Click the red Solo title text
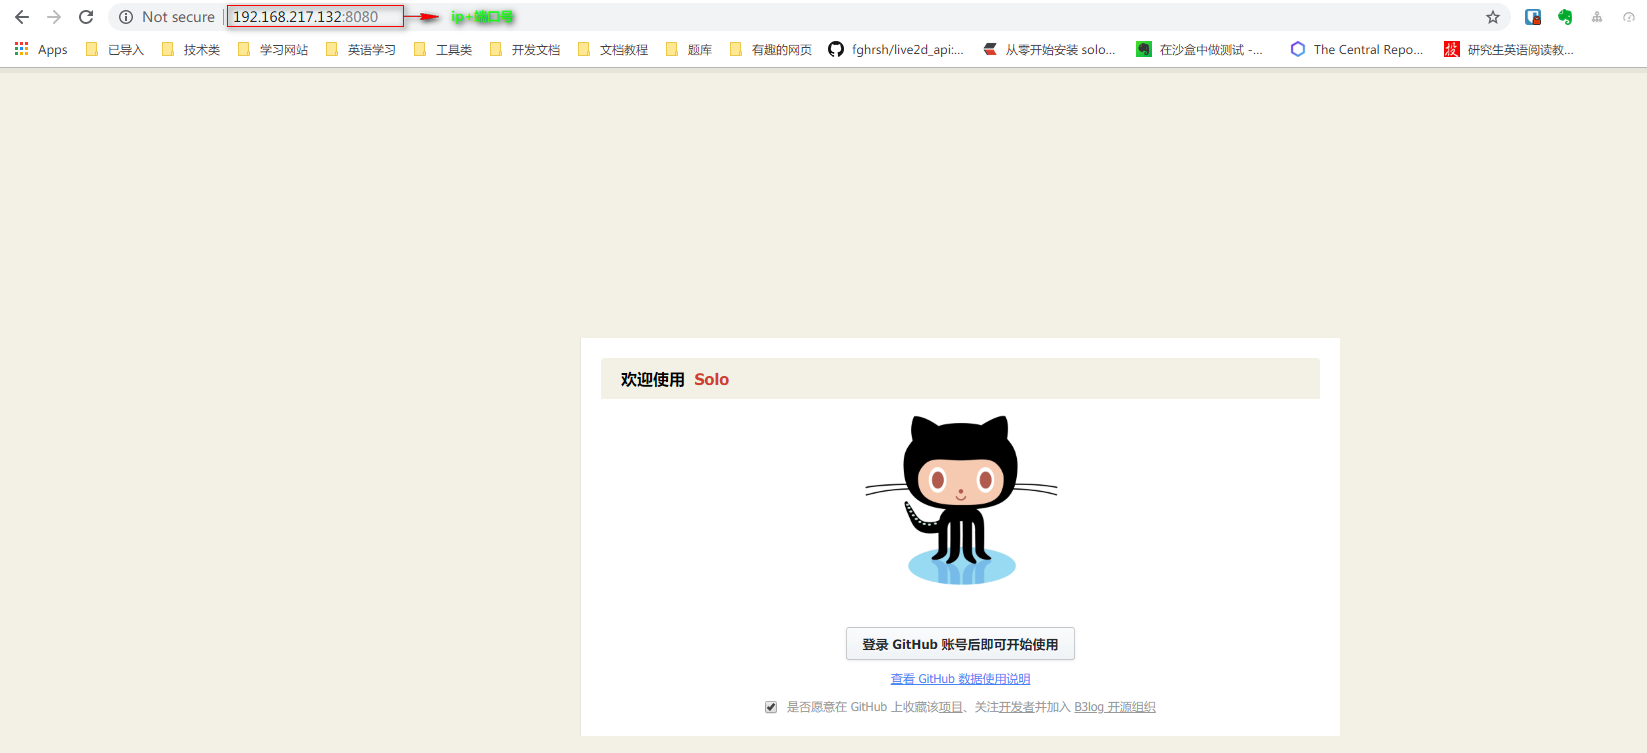This screenshot has width=1647, height=753. pos(711,379)
